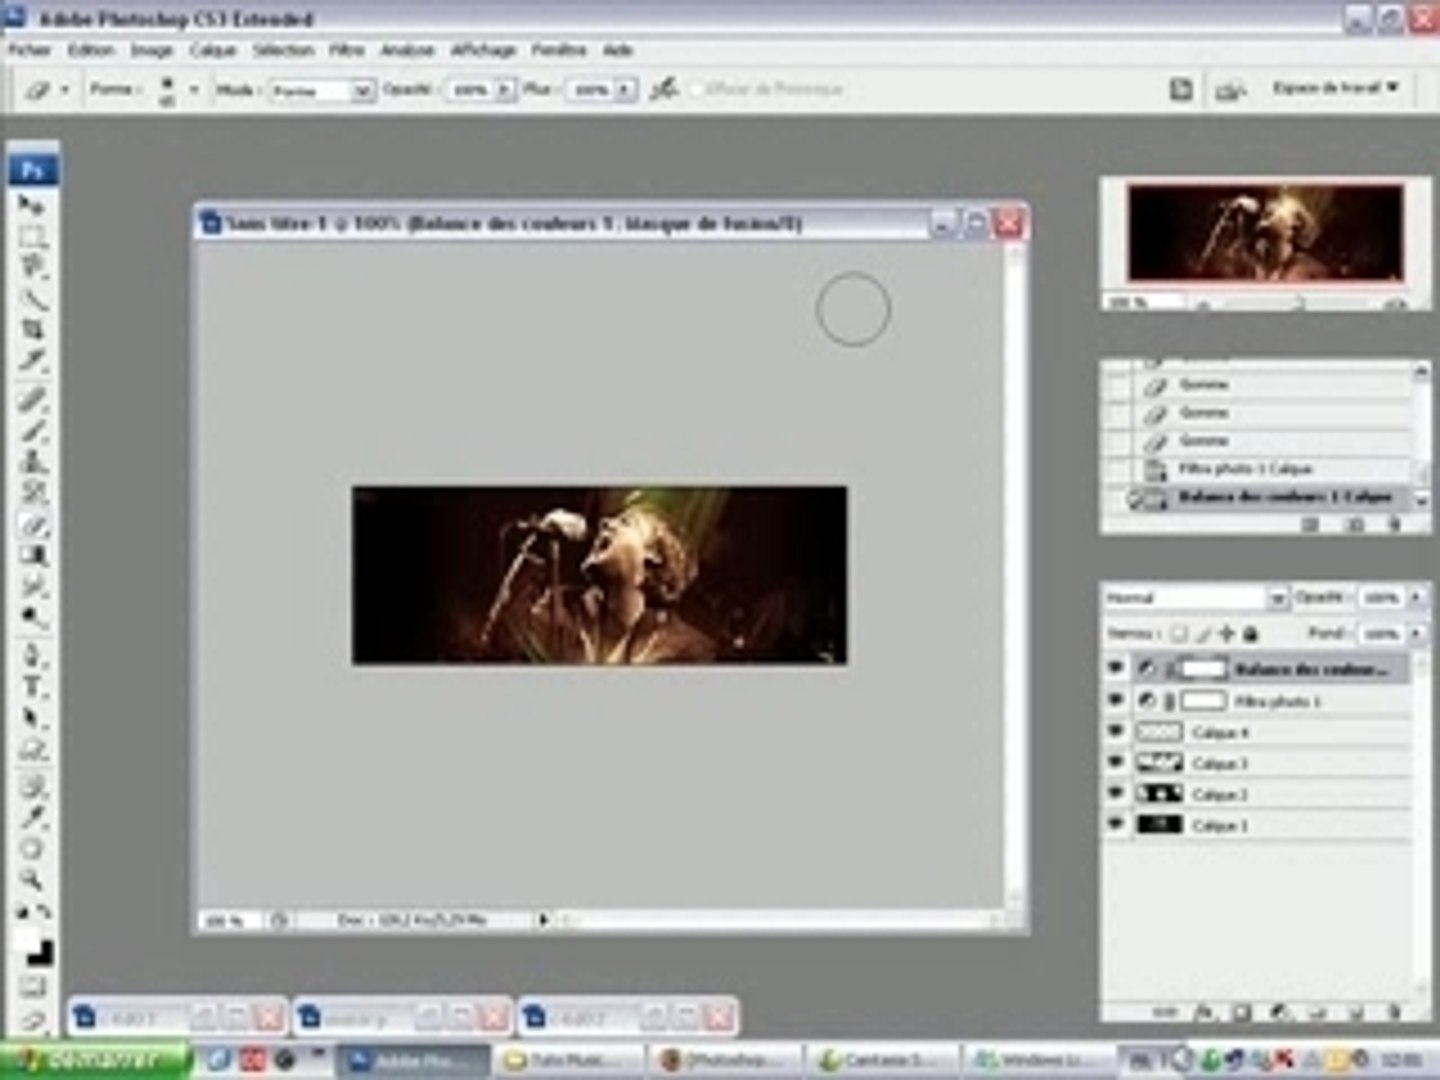Delete history state with History trash icon
Viewport: 1440px width, 1080px height.
1395,524
